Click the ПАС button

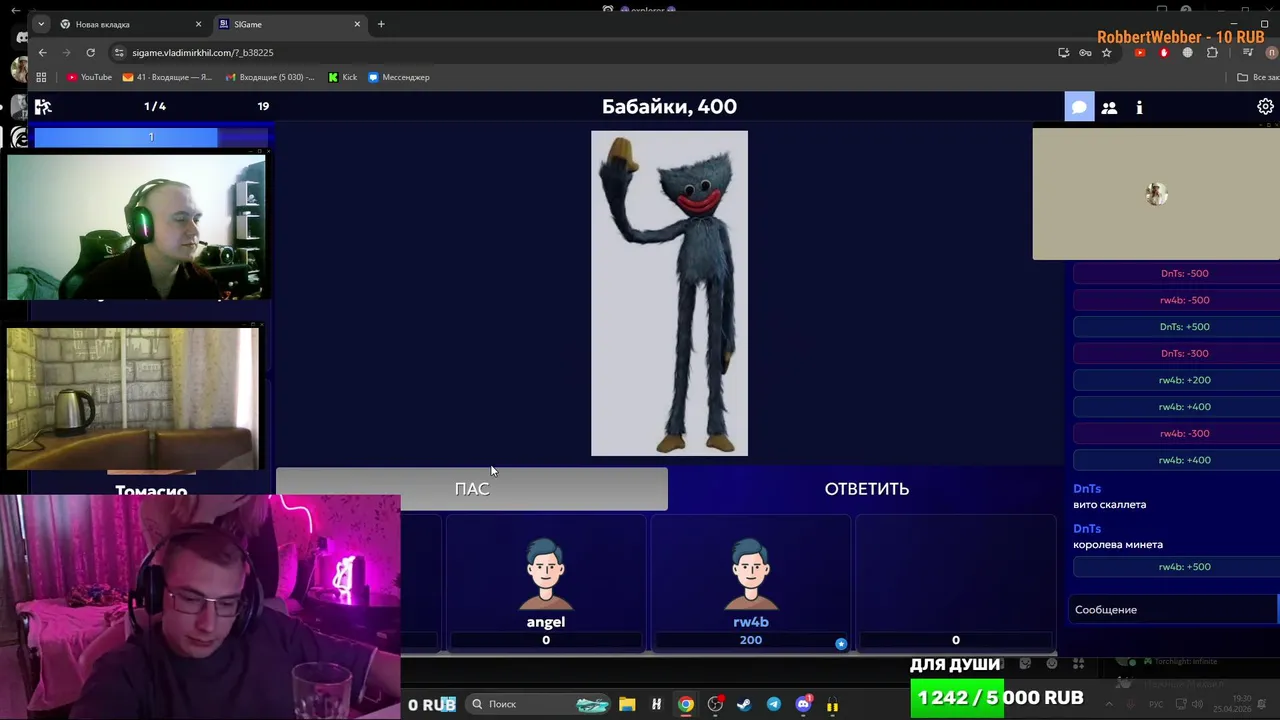tap(472, 489)
